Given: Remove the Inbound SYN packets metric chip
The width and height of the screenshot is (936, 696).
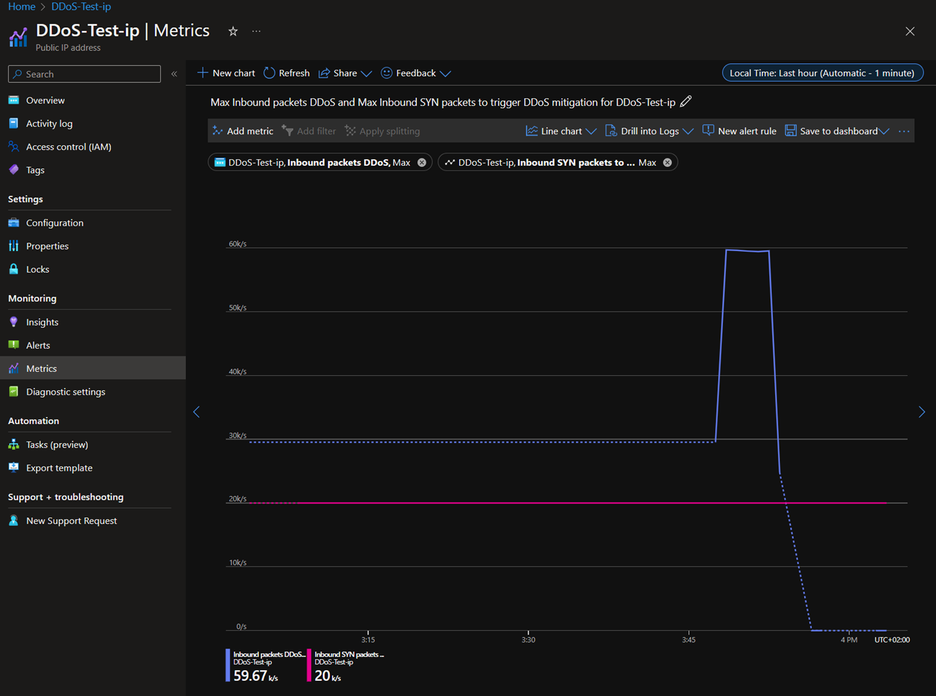Looking at the screenshot, I should (667, 162).
